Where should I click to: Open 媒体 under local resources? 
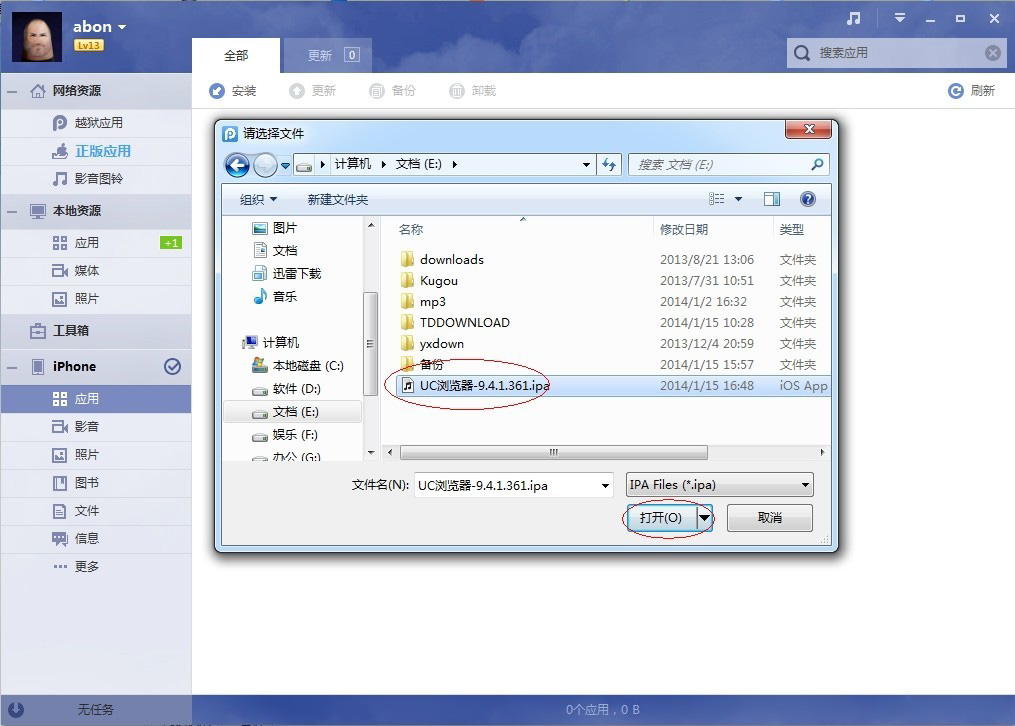point(96,271)
